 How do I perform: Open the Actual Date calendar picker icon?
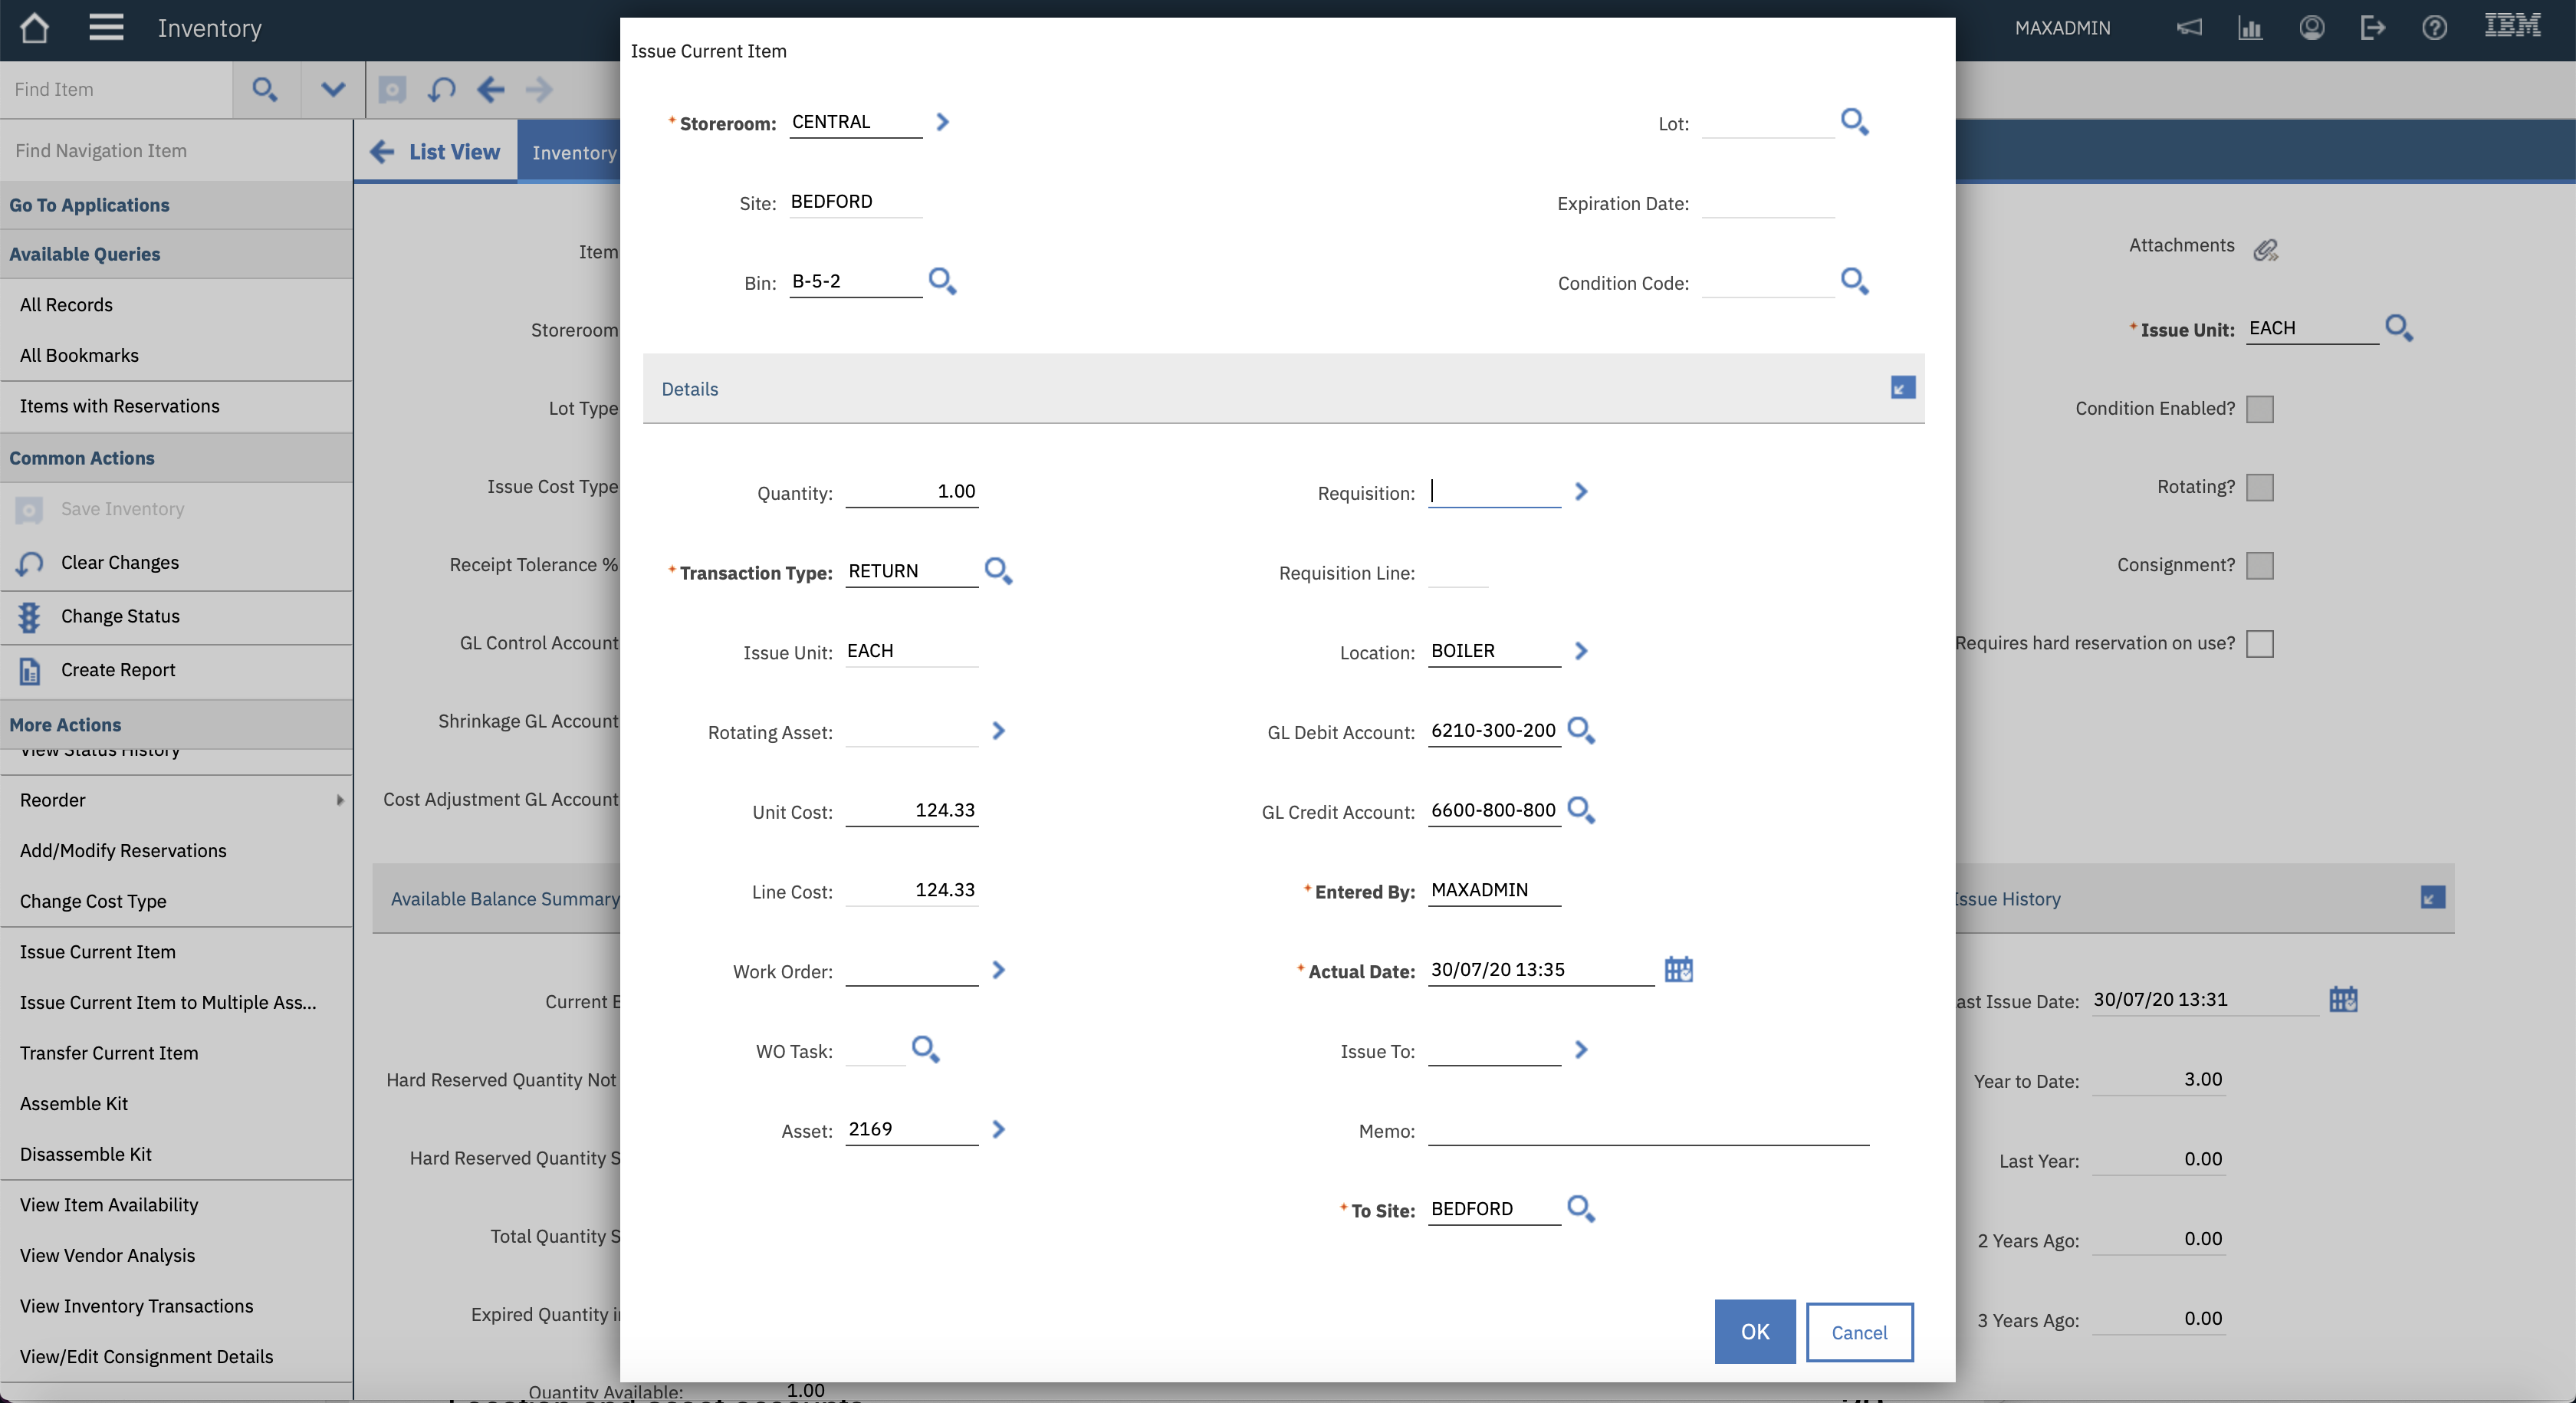[1678, 969]
